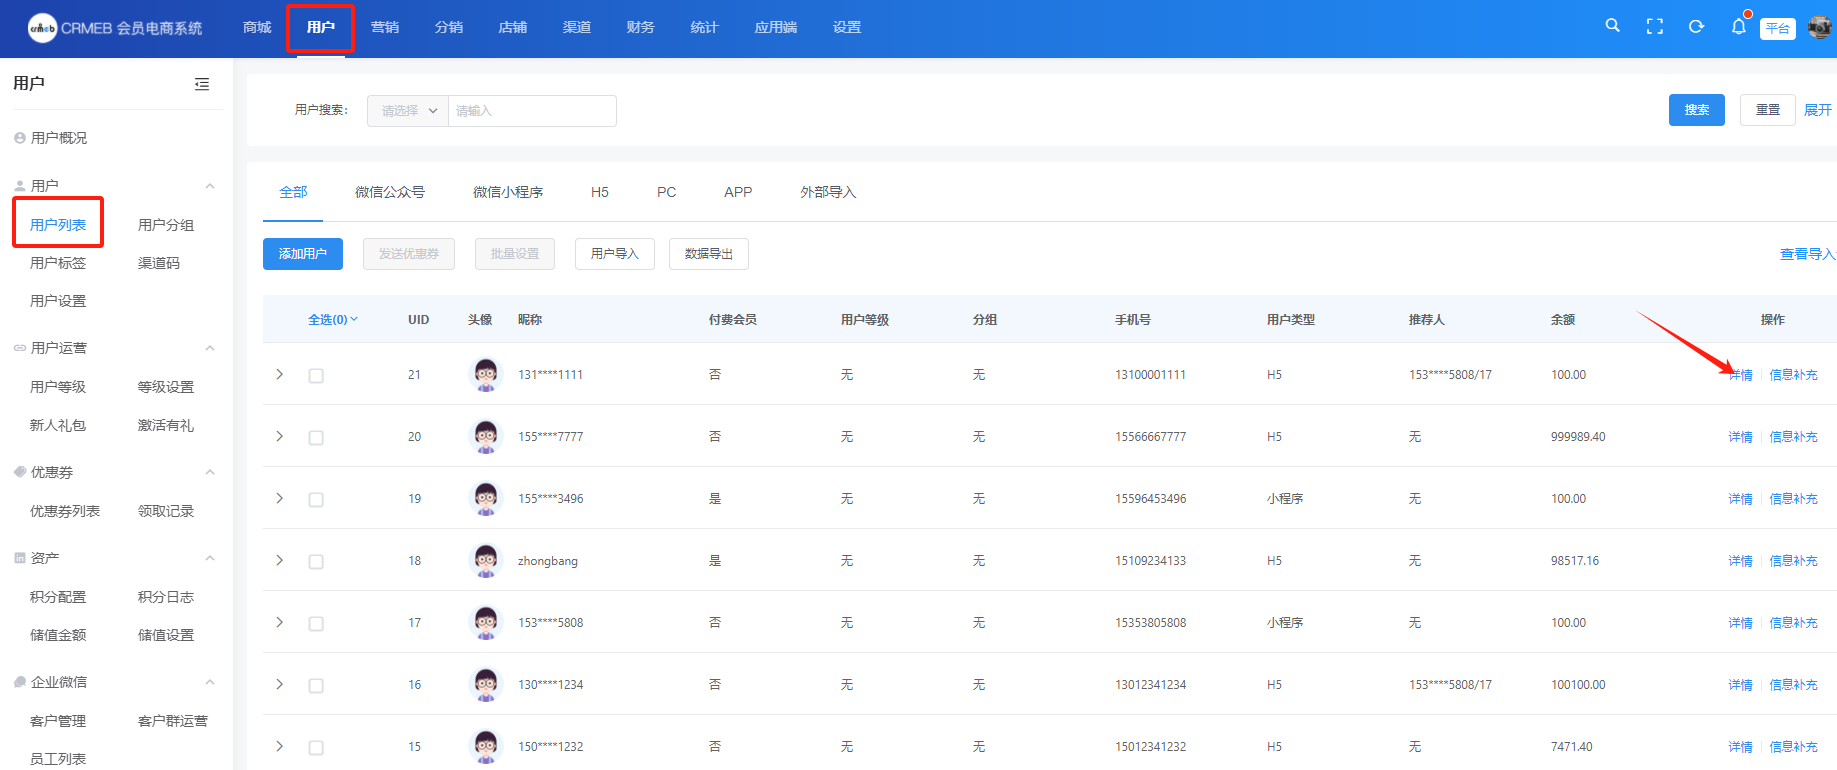Switch to the 微信小程序 tab
Viewport: 1837px width, 770px height.
click(x=508, y=192)
